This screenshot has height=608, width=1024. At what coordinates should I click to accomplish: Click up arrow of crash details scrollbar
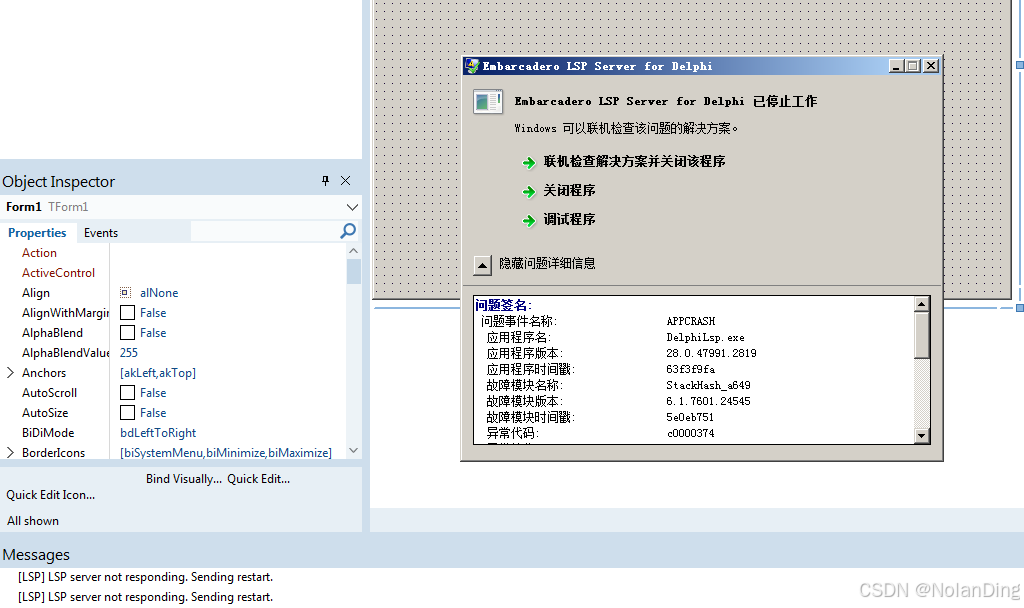click(x=921, y=304)
